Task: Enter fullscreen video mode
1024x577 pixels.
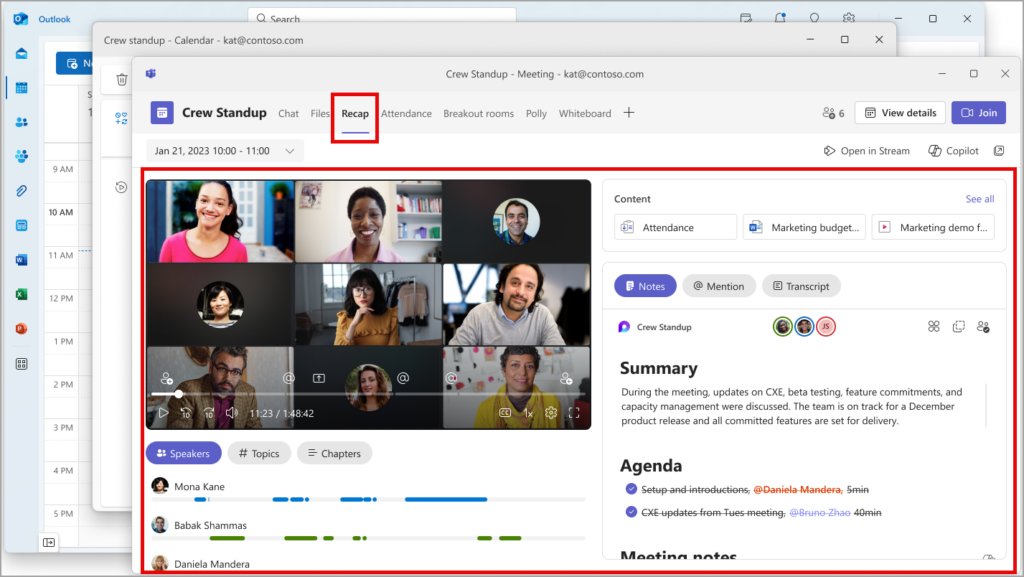Action: tap(574, 413)
